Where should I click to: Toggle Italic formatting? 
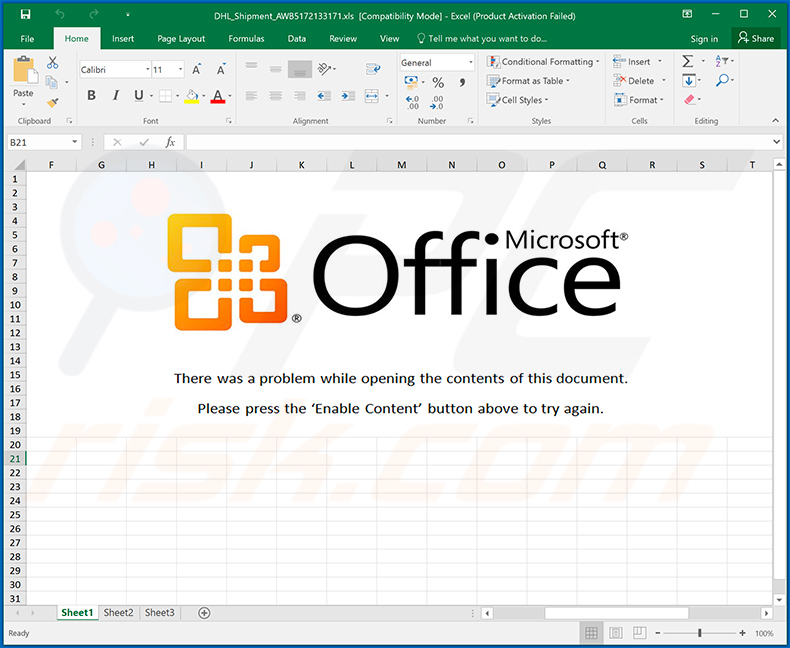click(x=115, y=95)
